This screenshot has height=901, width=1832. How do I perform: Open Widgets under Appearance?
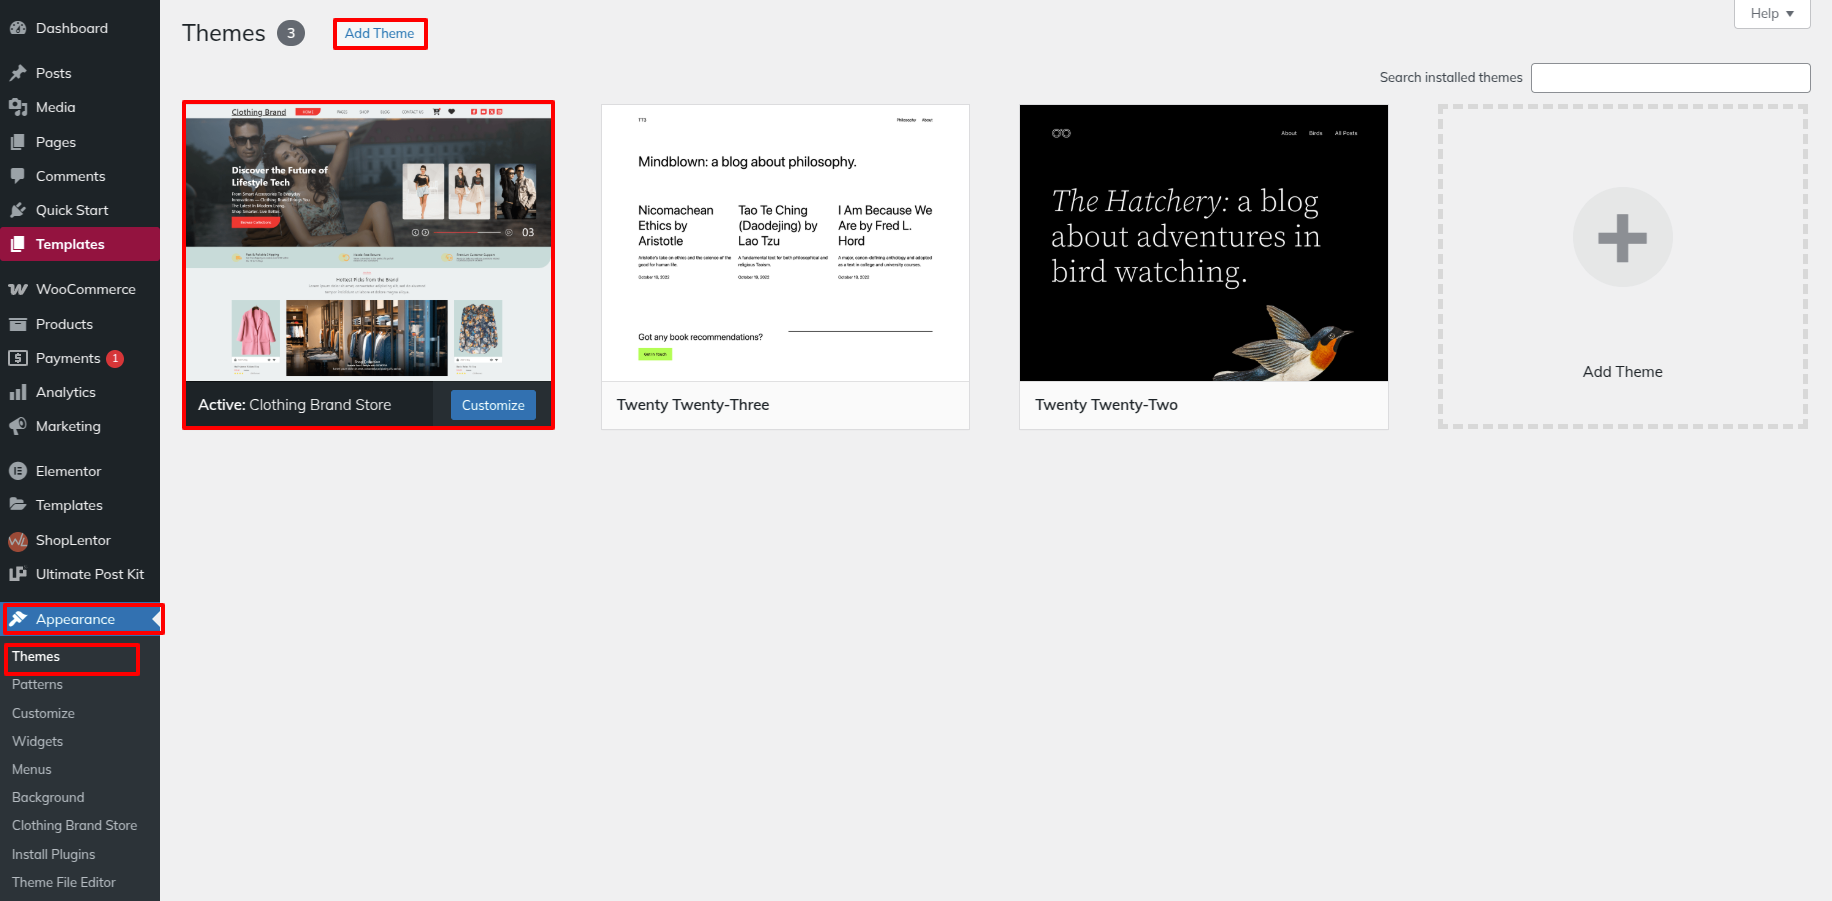pyautogui.click(x=37, y=741)
